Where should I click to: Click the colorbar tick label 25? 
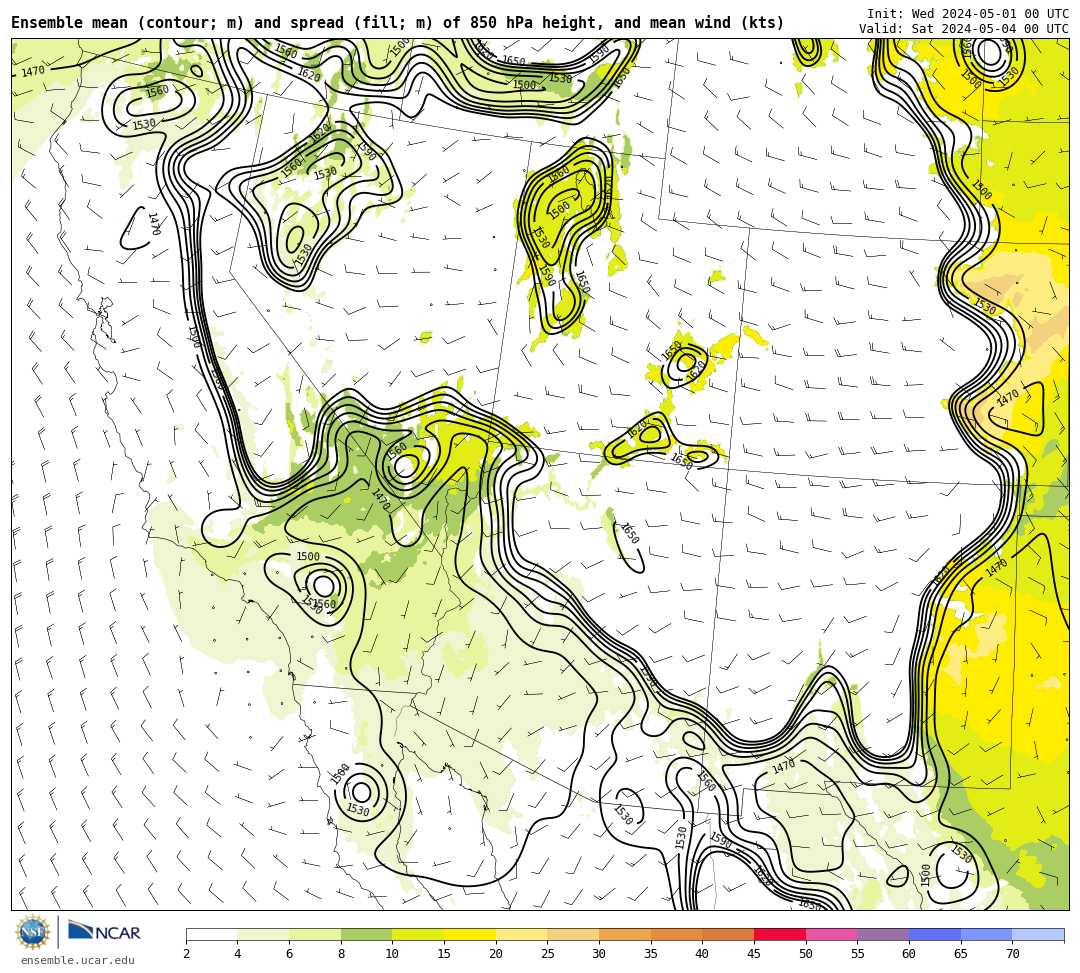pyautogui.click(x=548, y=954)
